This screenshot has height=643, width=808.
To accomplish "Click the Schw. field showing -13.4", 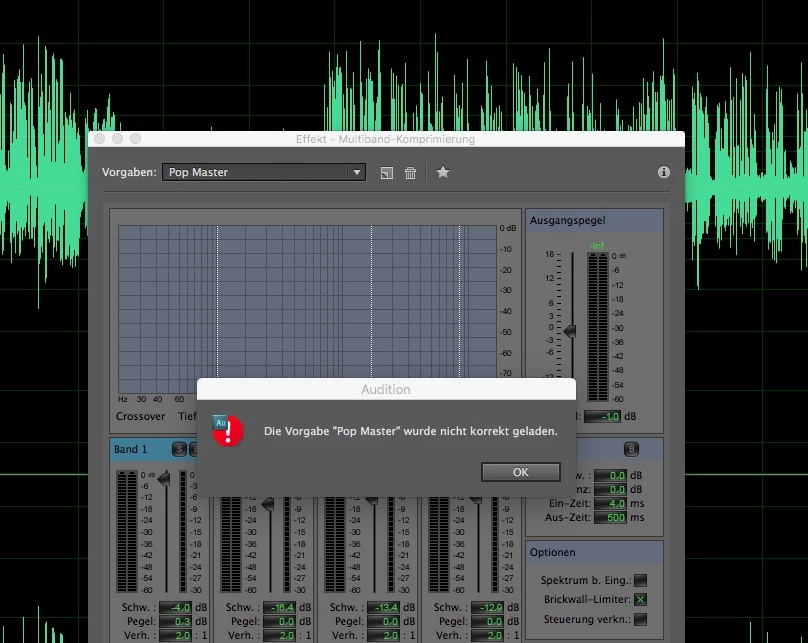I will [383, 607].
